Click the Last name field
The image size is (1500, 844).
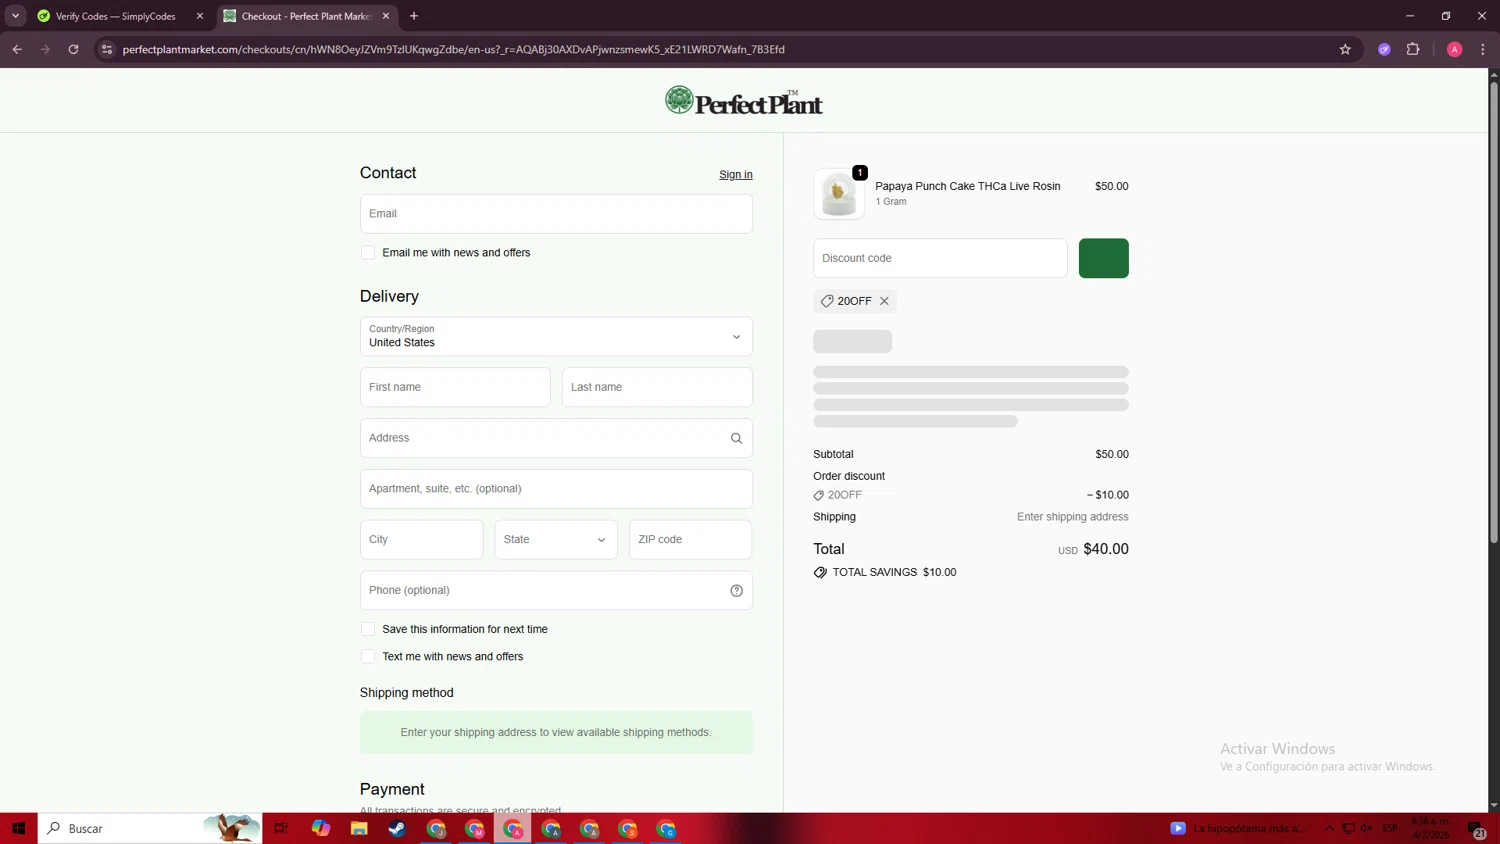click(657, 387)
